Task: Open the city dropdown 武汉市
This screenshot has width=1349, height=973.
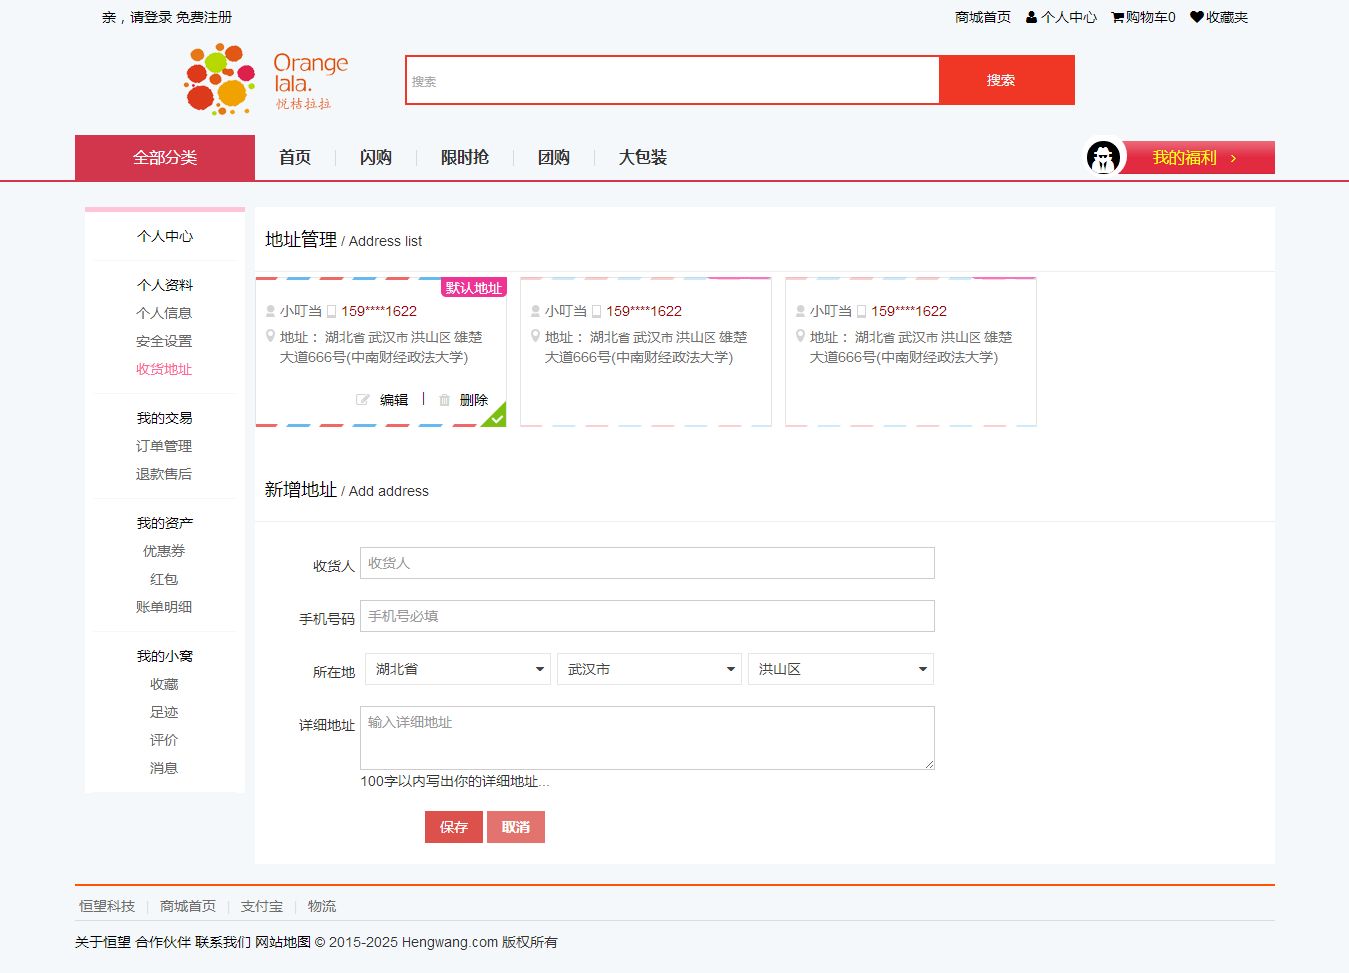Action: [x=649, y=669]
